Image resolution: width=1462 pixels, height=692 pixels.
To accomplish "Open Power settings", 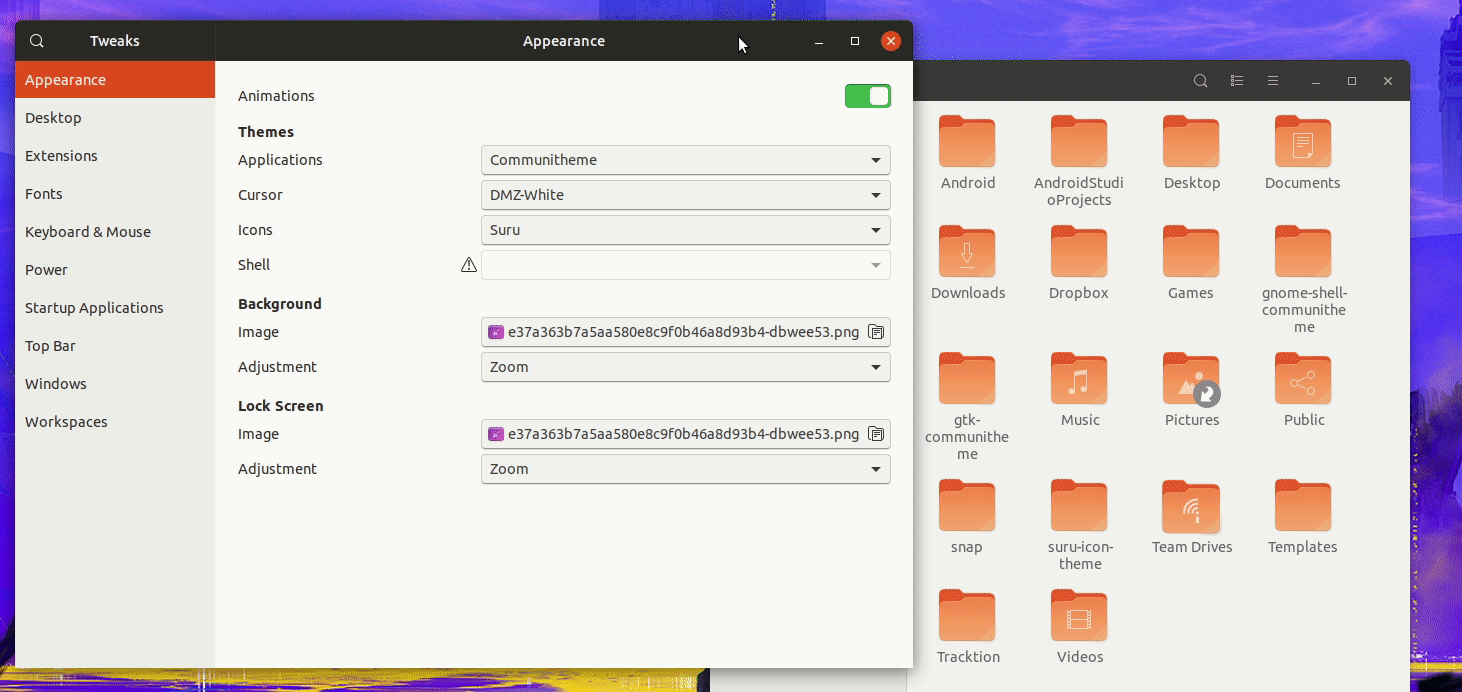I will pos(115,270).
